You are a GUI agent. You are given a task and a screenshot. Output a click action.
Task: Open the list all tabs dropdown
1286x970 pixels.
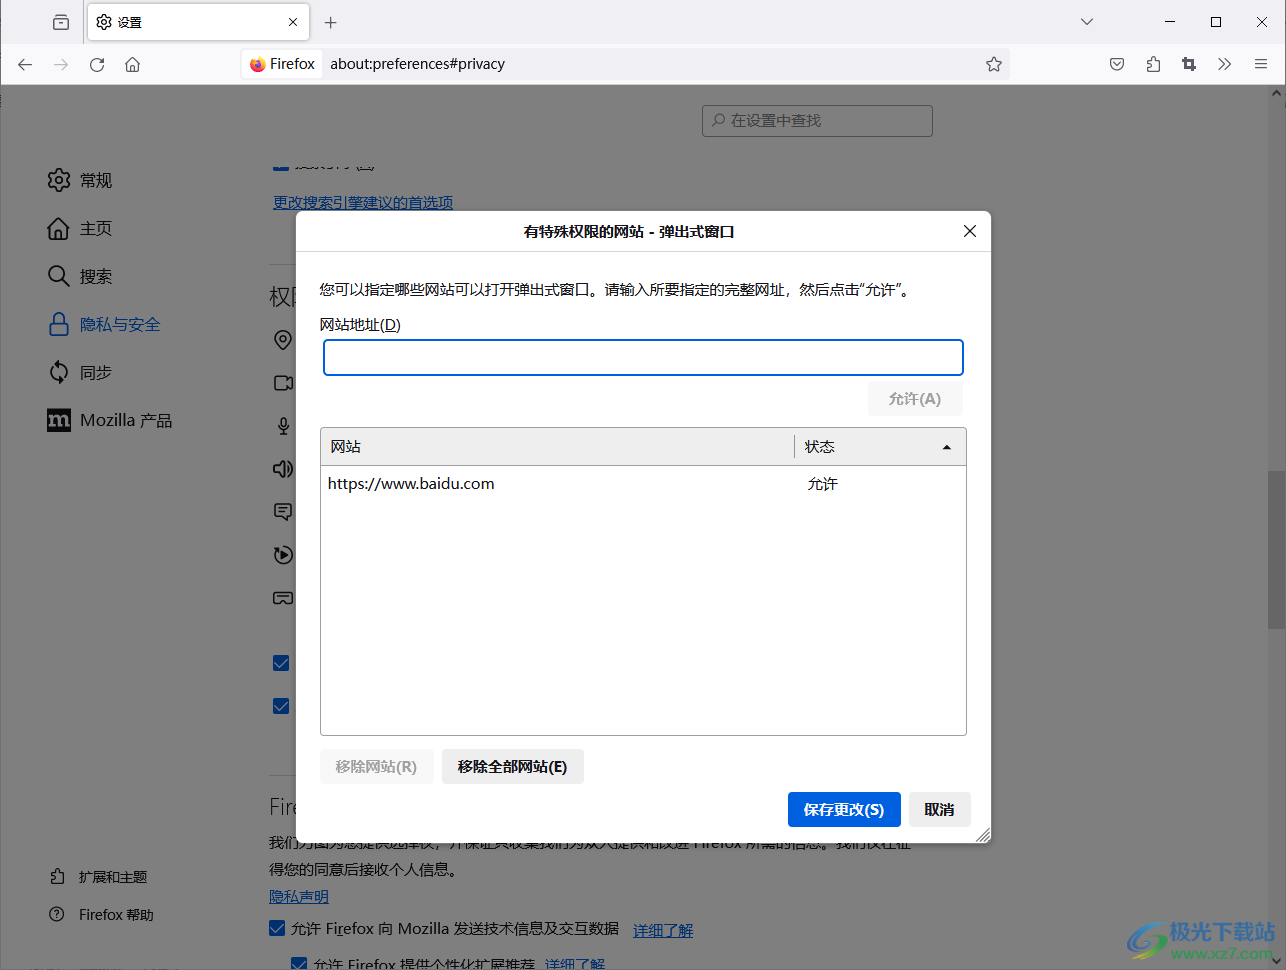(1087, 22)
